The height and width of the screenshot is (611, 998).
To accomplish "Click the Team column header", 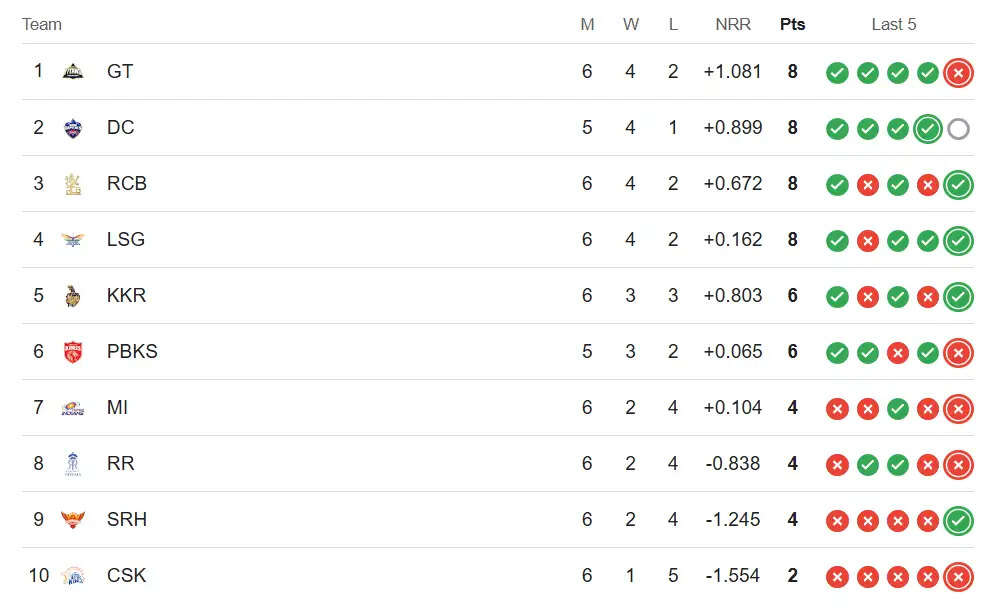I will click(42, 24).
